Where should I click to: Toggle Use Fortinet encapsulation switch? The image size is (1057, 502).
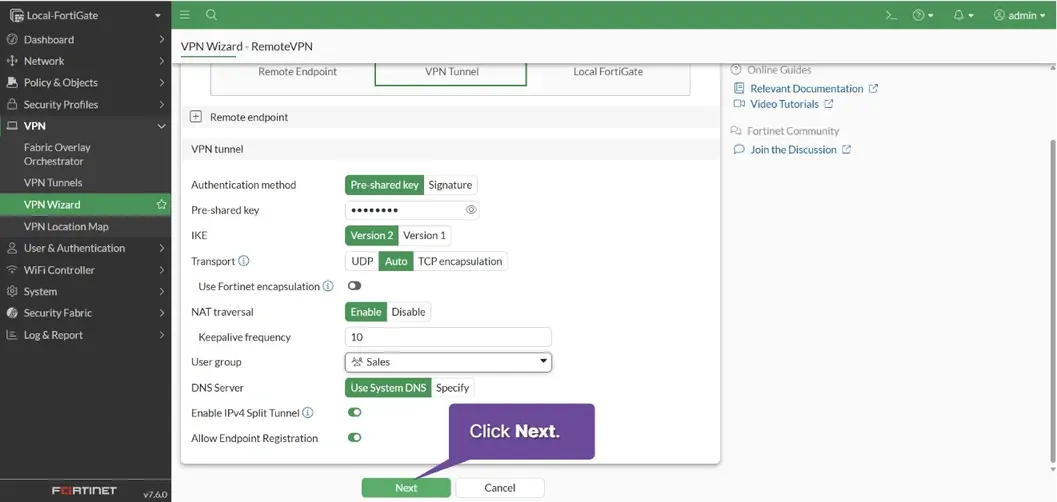(355, 286)
